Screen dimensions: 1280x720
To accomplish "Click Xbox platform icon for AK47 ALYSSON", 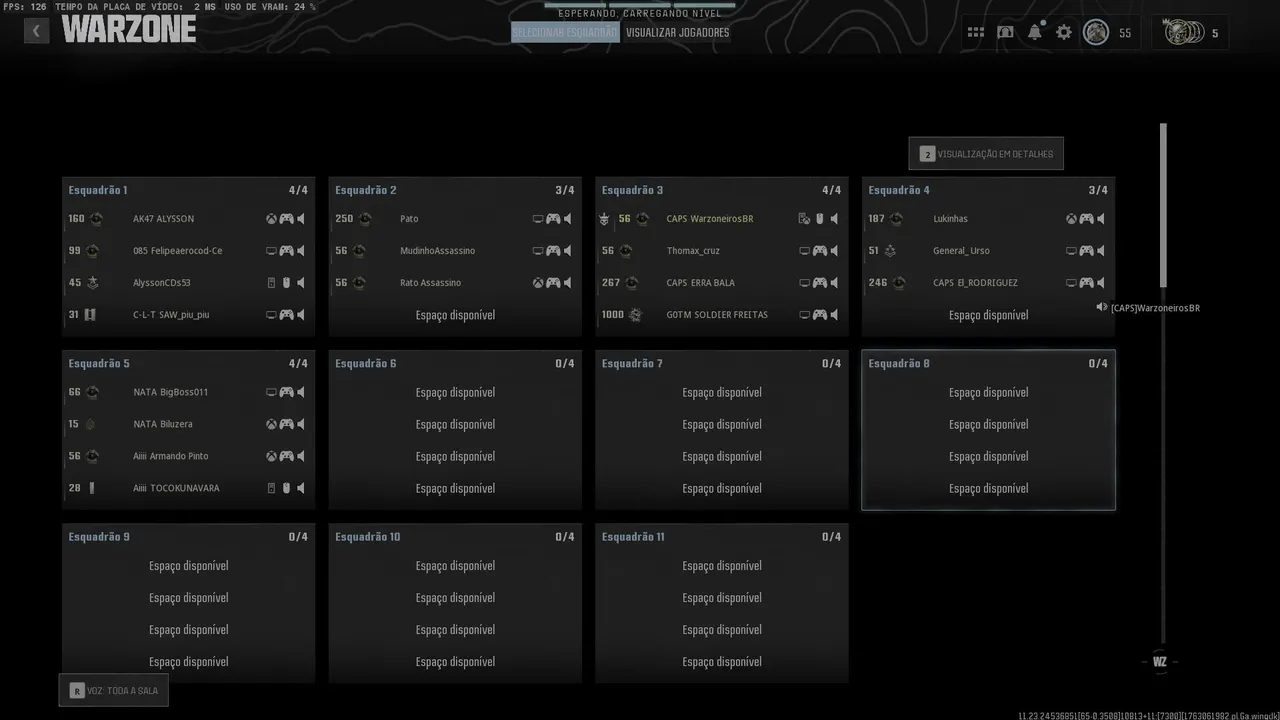I will 271,219.
